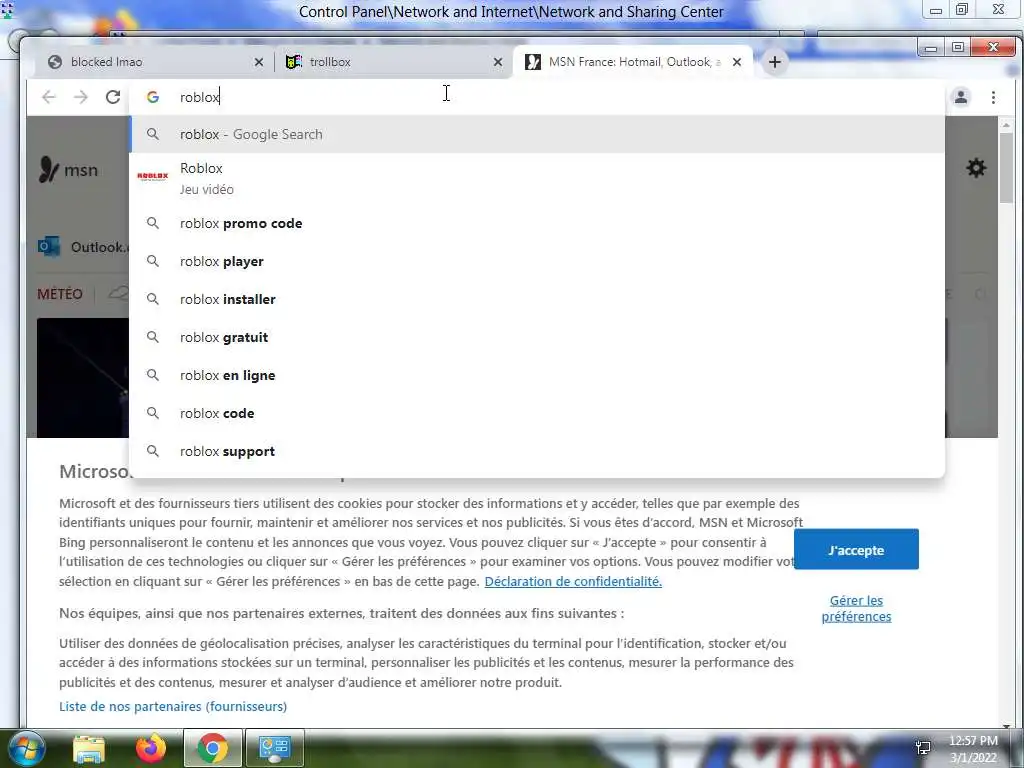This screenshot has width=1024, height=768.
Task: Click the scrollbar down arrow
Action: pos(1006,725)
